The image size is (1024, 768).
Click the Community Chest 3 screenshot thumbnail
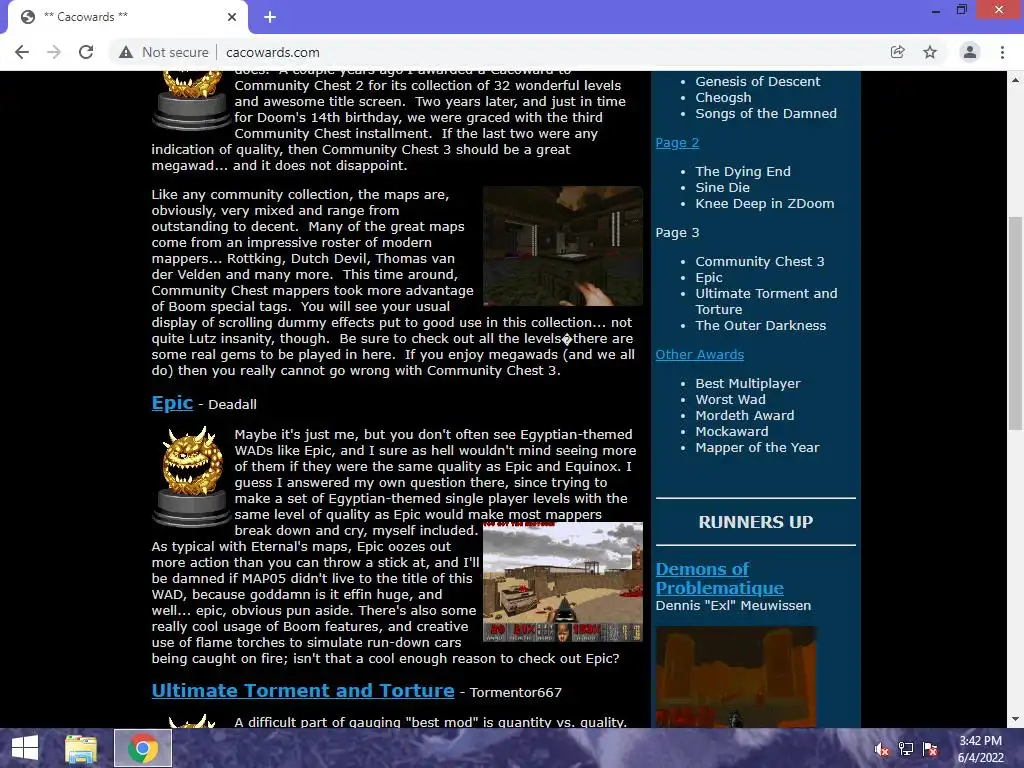tap(563, 246)
